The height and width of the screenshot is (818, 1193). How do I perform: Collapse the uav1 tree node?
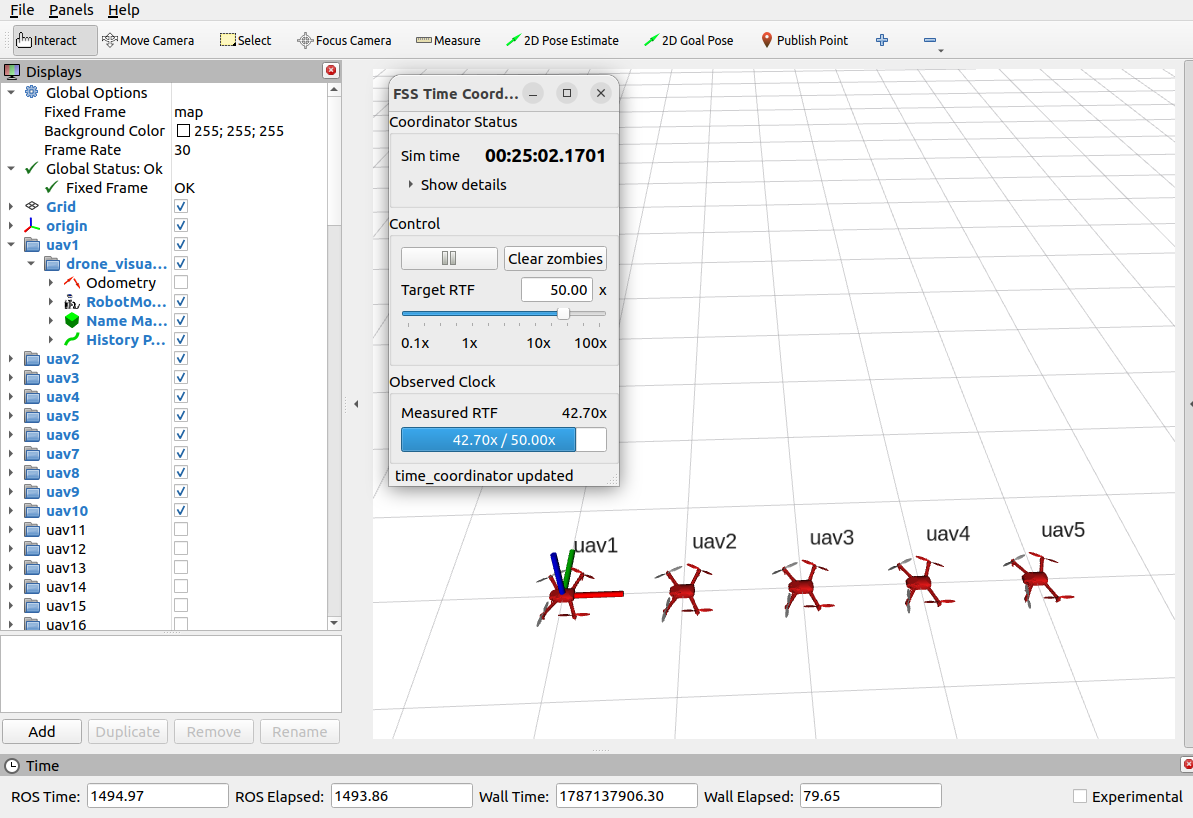[x=11, y=244]
